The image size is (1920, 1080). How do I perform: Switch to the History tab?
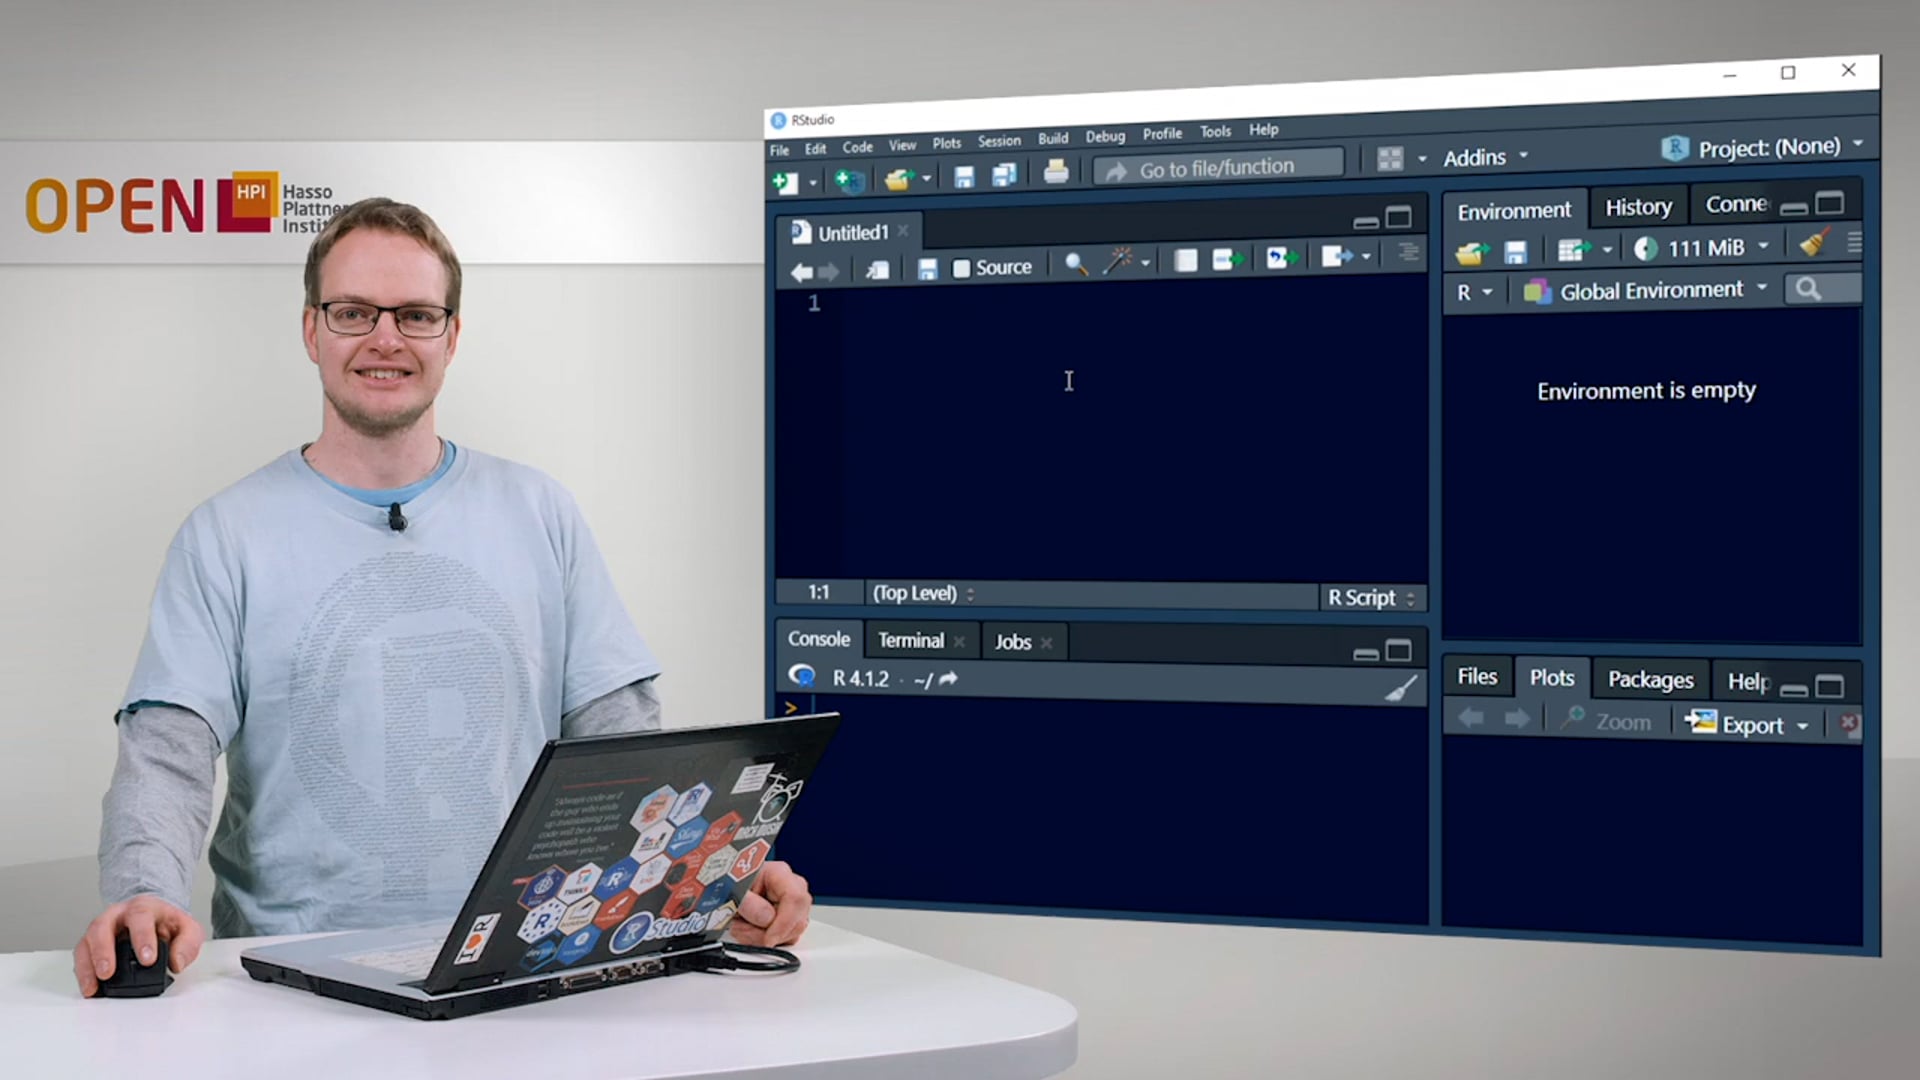coord(1638,207)
